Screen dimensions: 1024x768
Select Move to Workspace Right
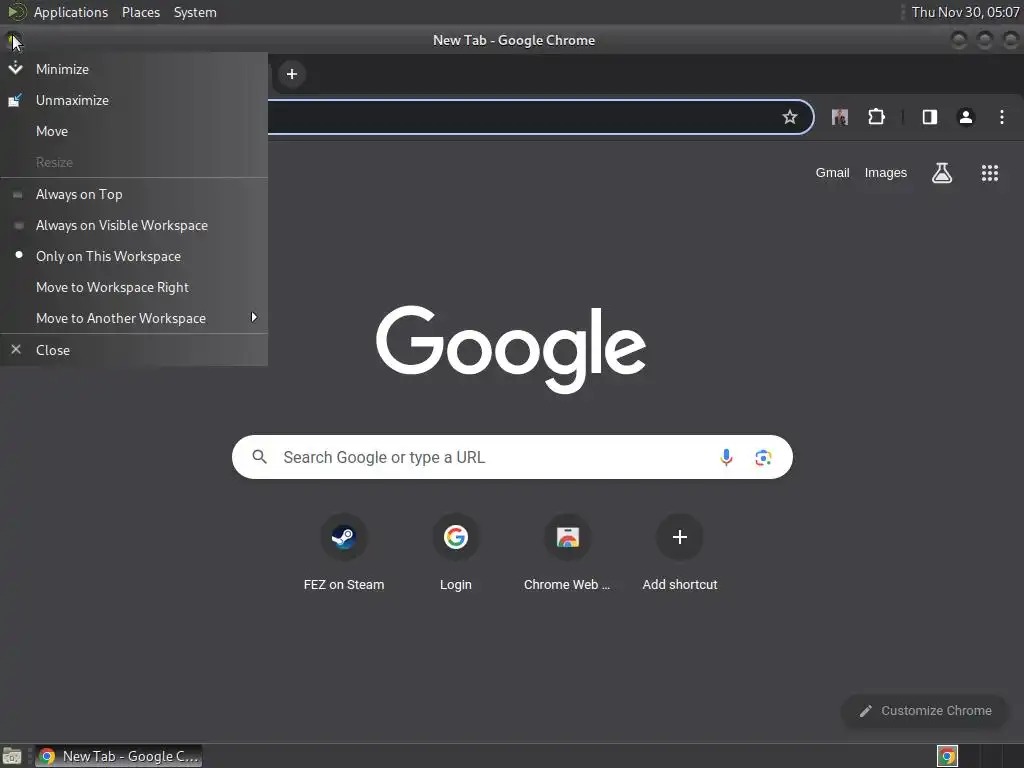click(x=134, y=287)
